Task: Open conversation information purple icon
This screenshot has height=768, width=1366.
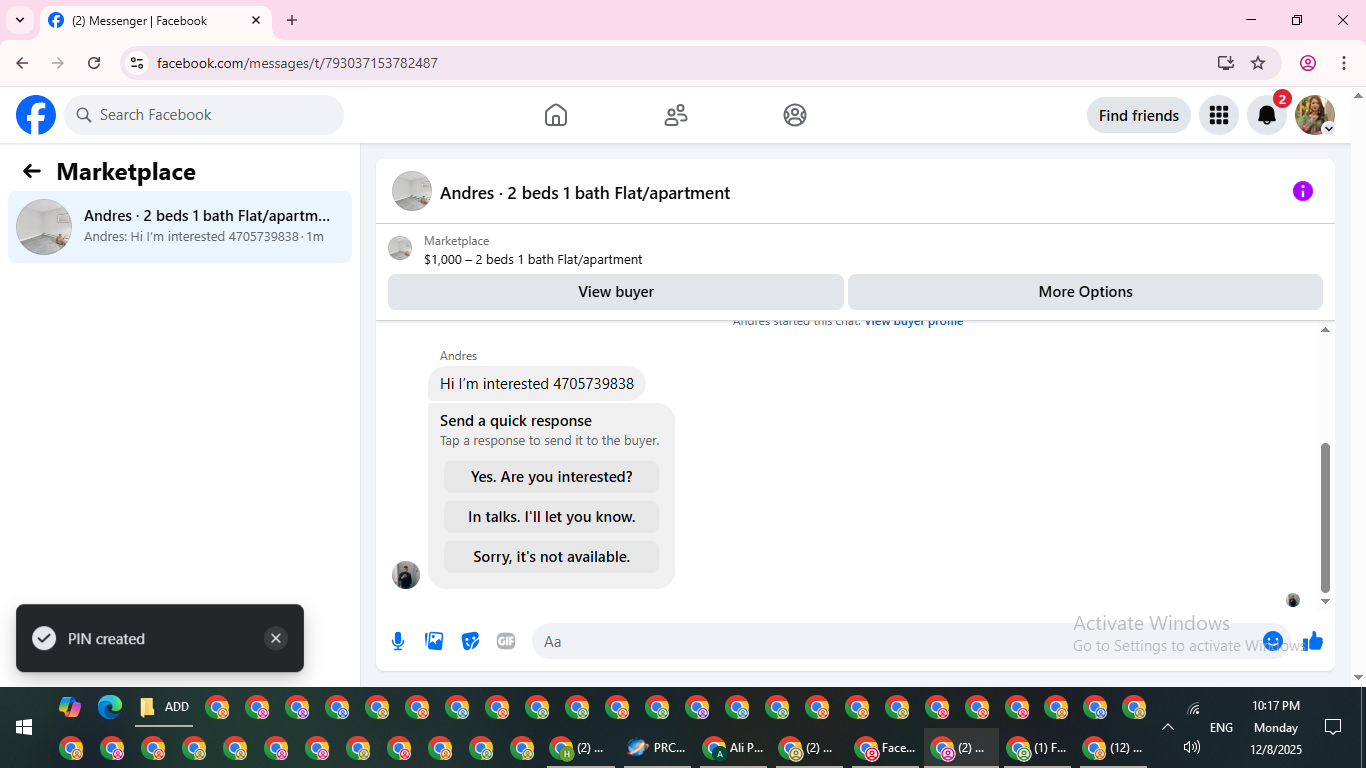Action: pos(1302,191)
